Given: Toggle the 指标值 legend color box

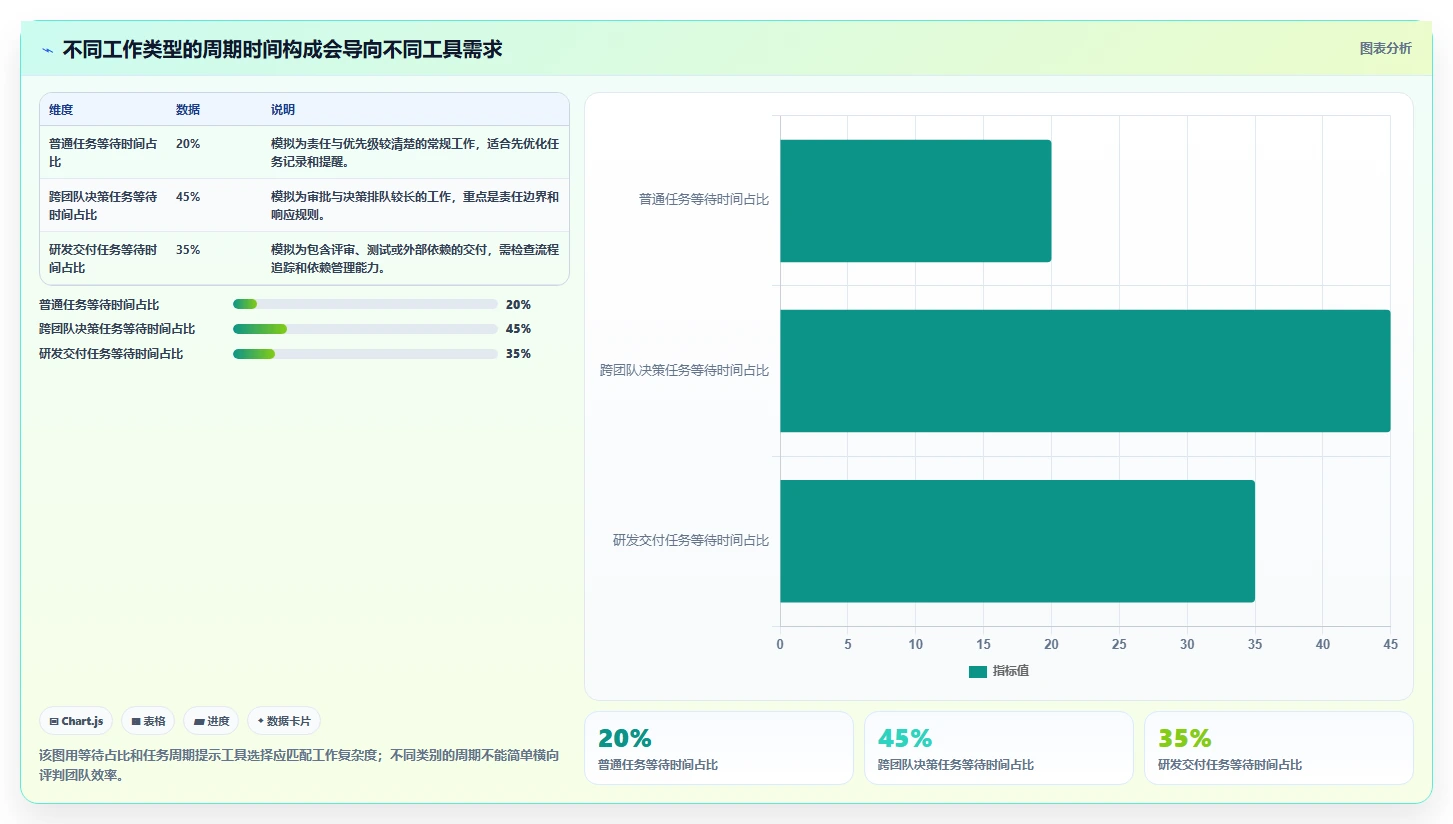Looking at the screenshot, I should 978,671.
